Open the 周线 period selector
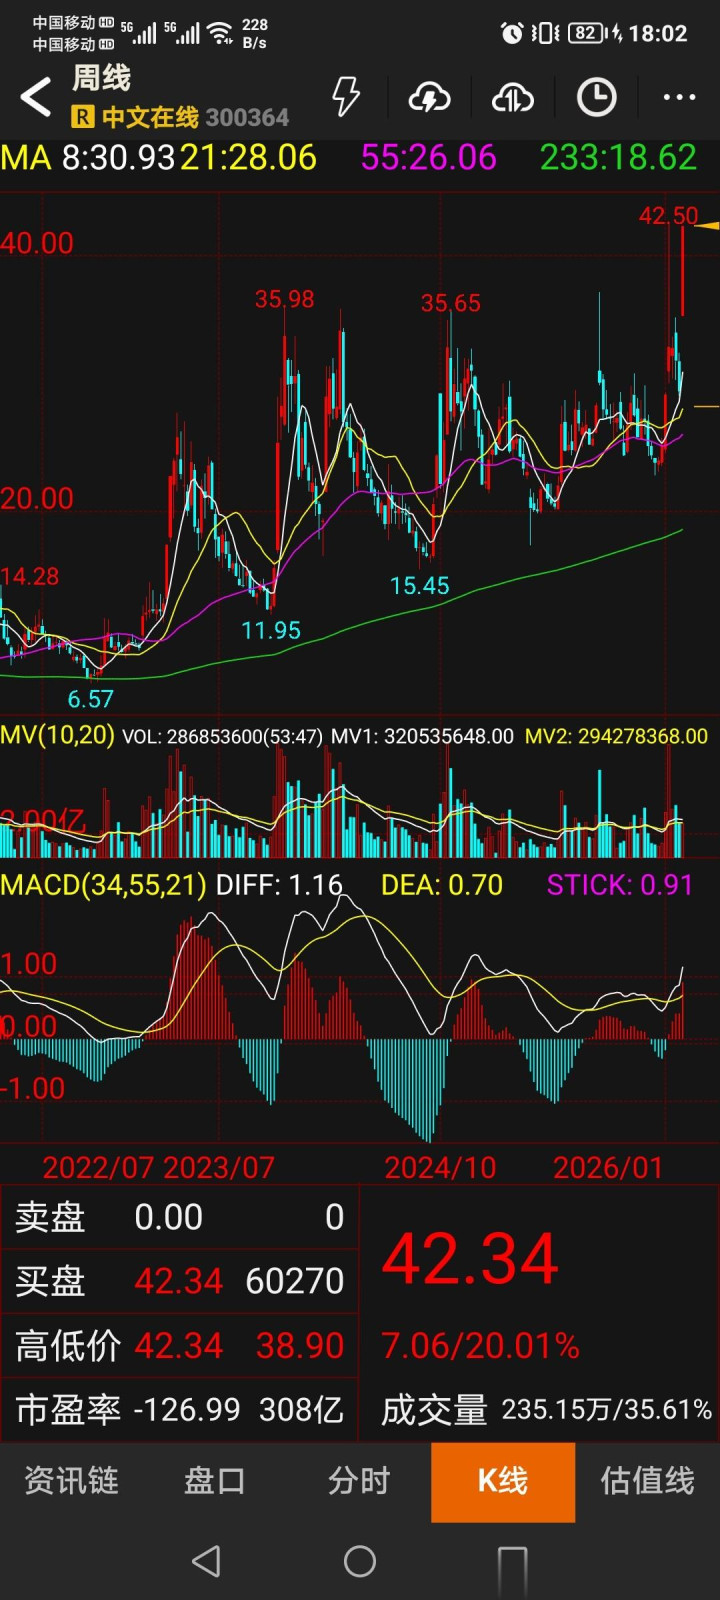The width and height of the screenshot is (720, 1600). coord(101,78)
